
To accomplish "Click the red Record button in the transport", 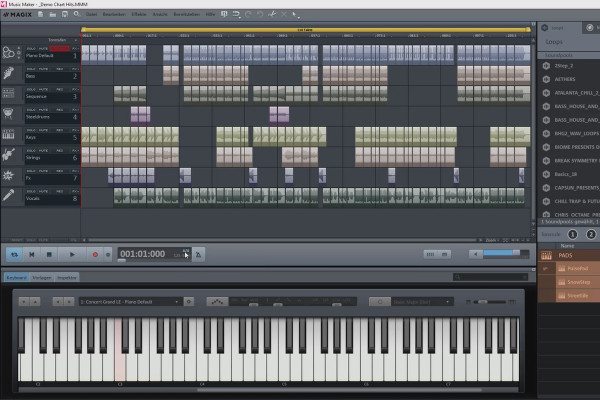I will (x=95, y=255).
